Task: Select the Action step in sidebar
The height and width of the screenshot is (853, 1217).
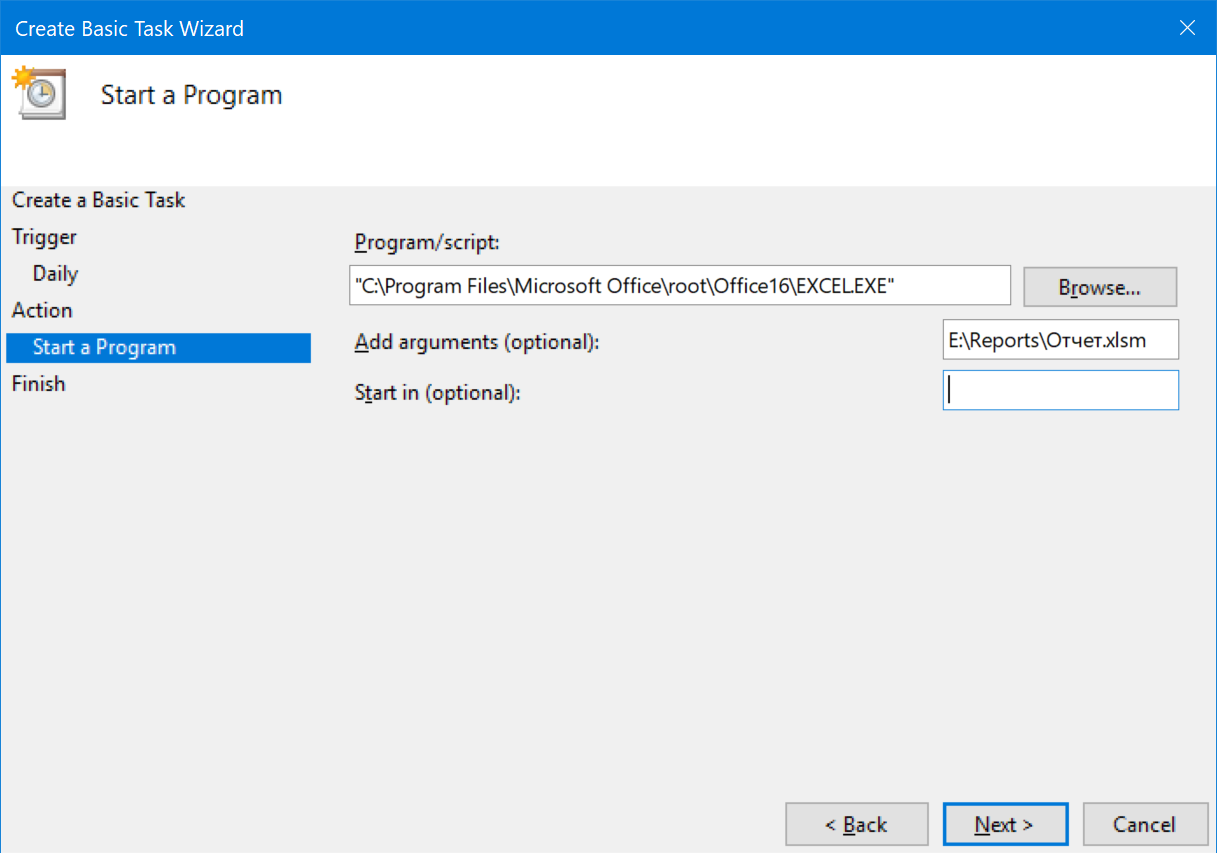Action: click(x=42, y=310)
